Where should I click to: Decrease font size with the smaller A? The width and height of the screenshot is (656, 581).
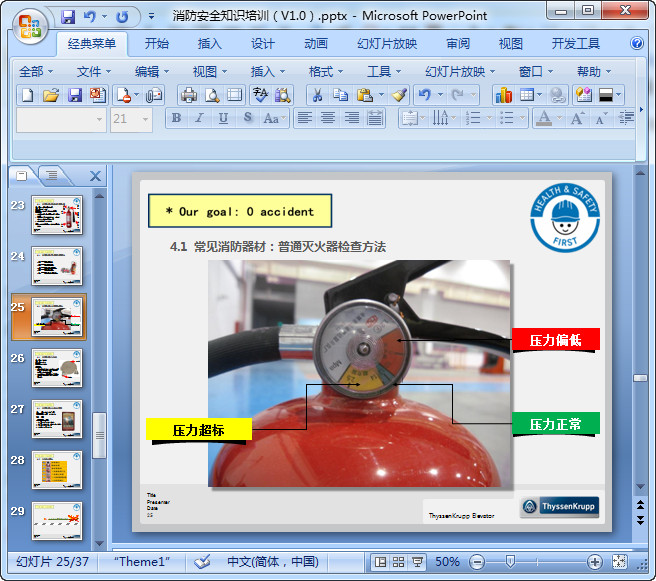(x=601, y=118)
